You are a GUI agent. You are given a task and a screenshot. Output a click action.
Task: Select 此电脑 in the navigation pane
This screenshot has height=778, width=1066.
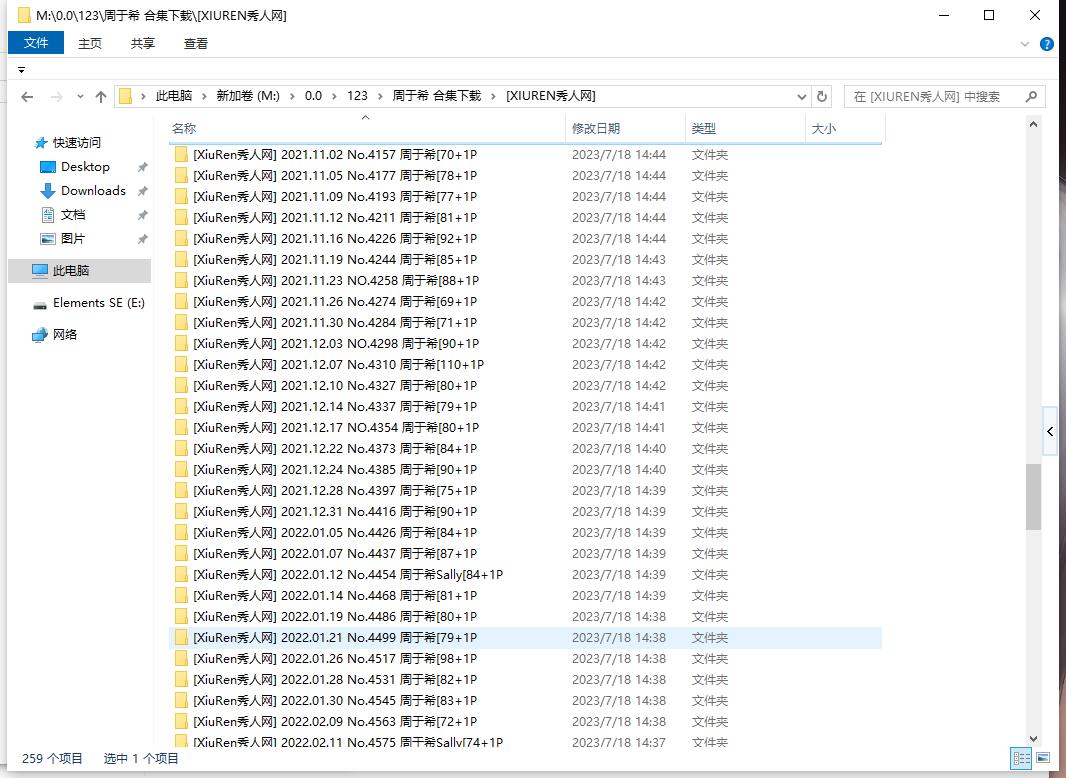80,271
